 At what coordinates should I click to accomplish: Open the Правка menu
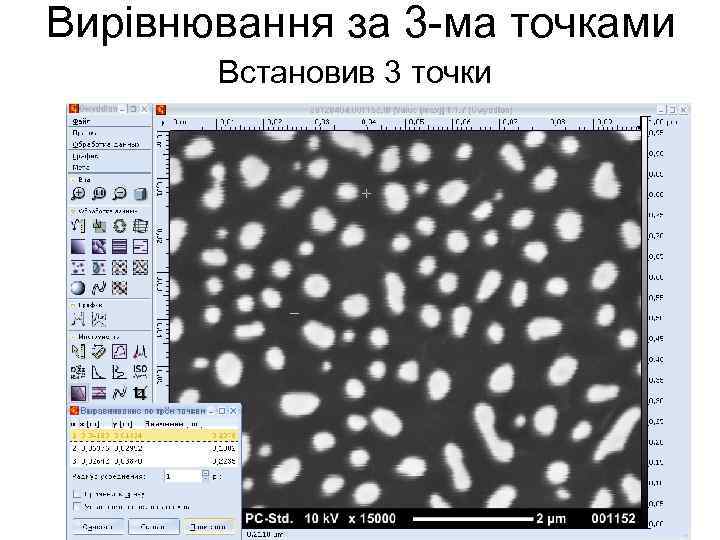tap(84, 133)
